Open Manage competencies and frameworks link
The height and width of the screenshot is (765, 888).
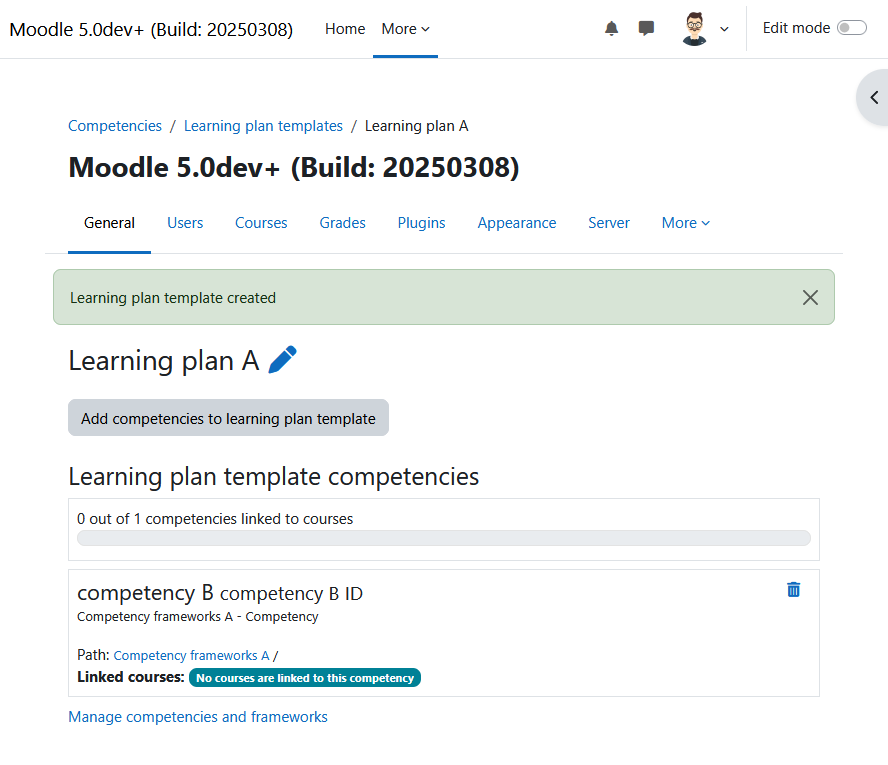(198, 716)
